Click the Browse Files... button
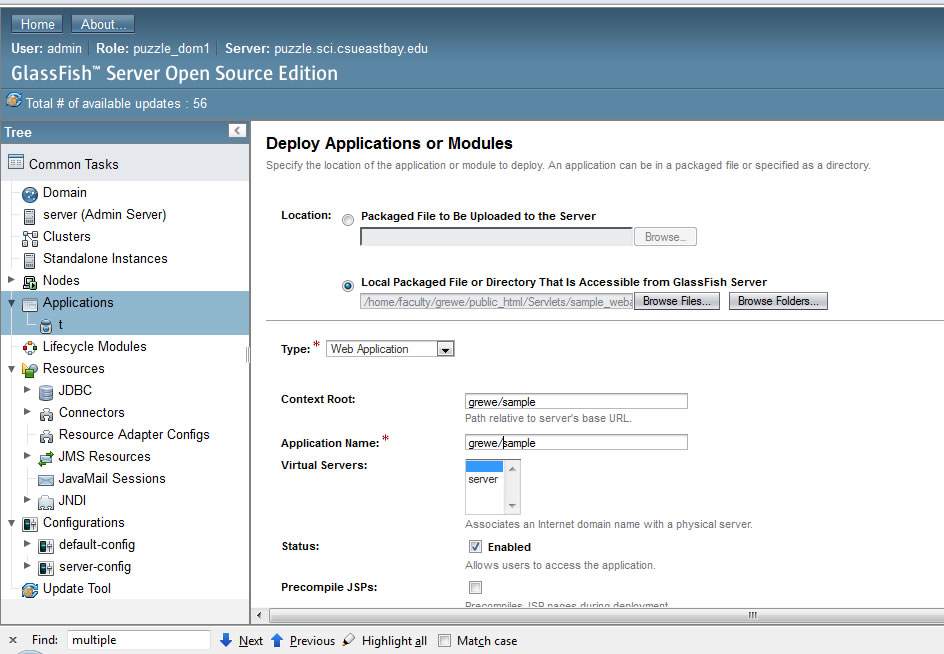 click(677, 301)
